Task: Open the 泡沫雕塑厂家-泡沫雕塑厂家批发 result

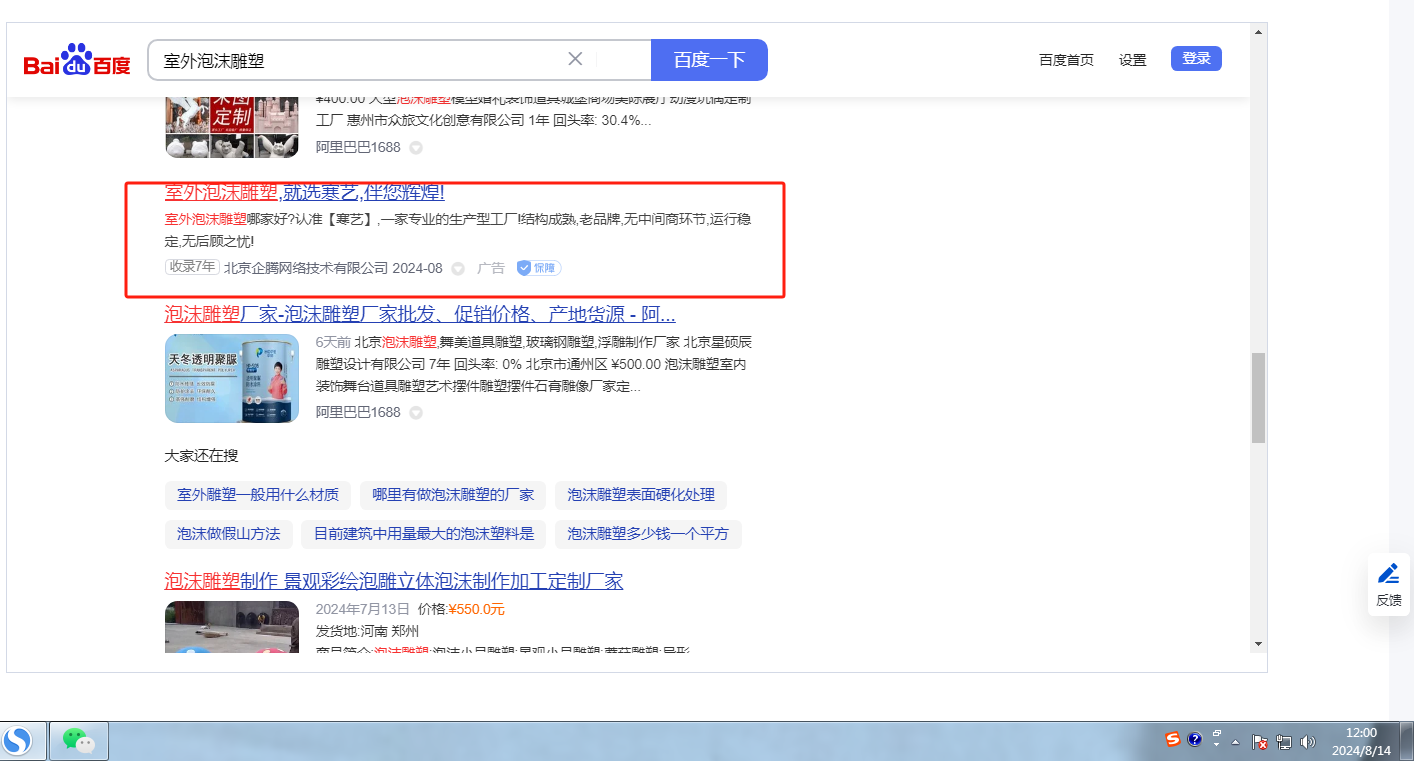Action: point(420,315)
